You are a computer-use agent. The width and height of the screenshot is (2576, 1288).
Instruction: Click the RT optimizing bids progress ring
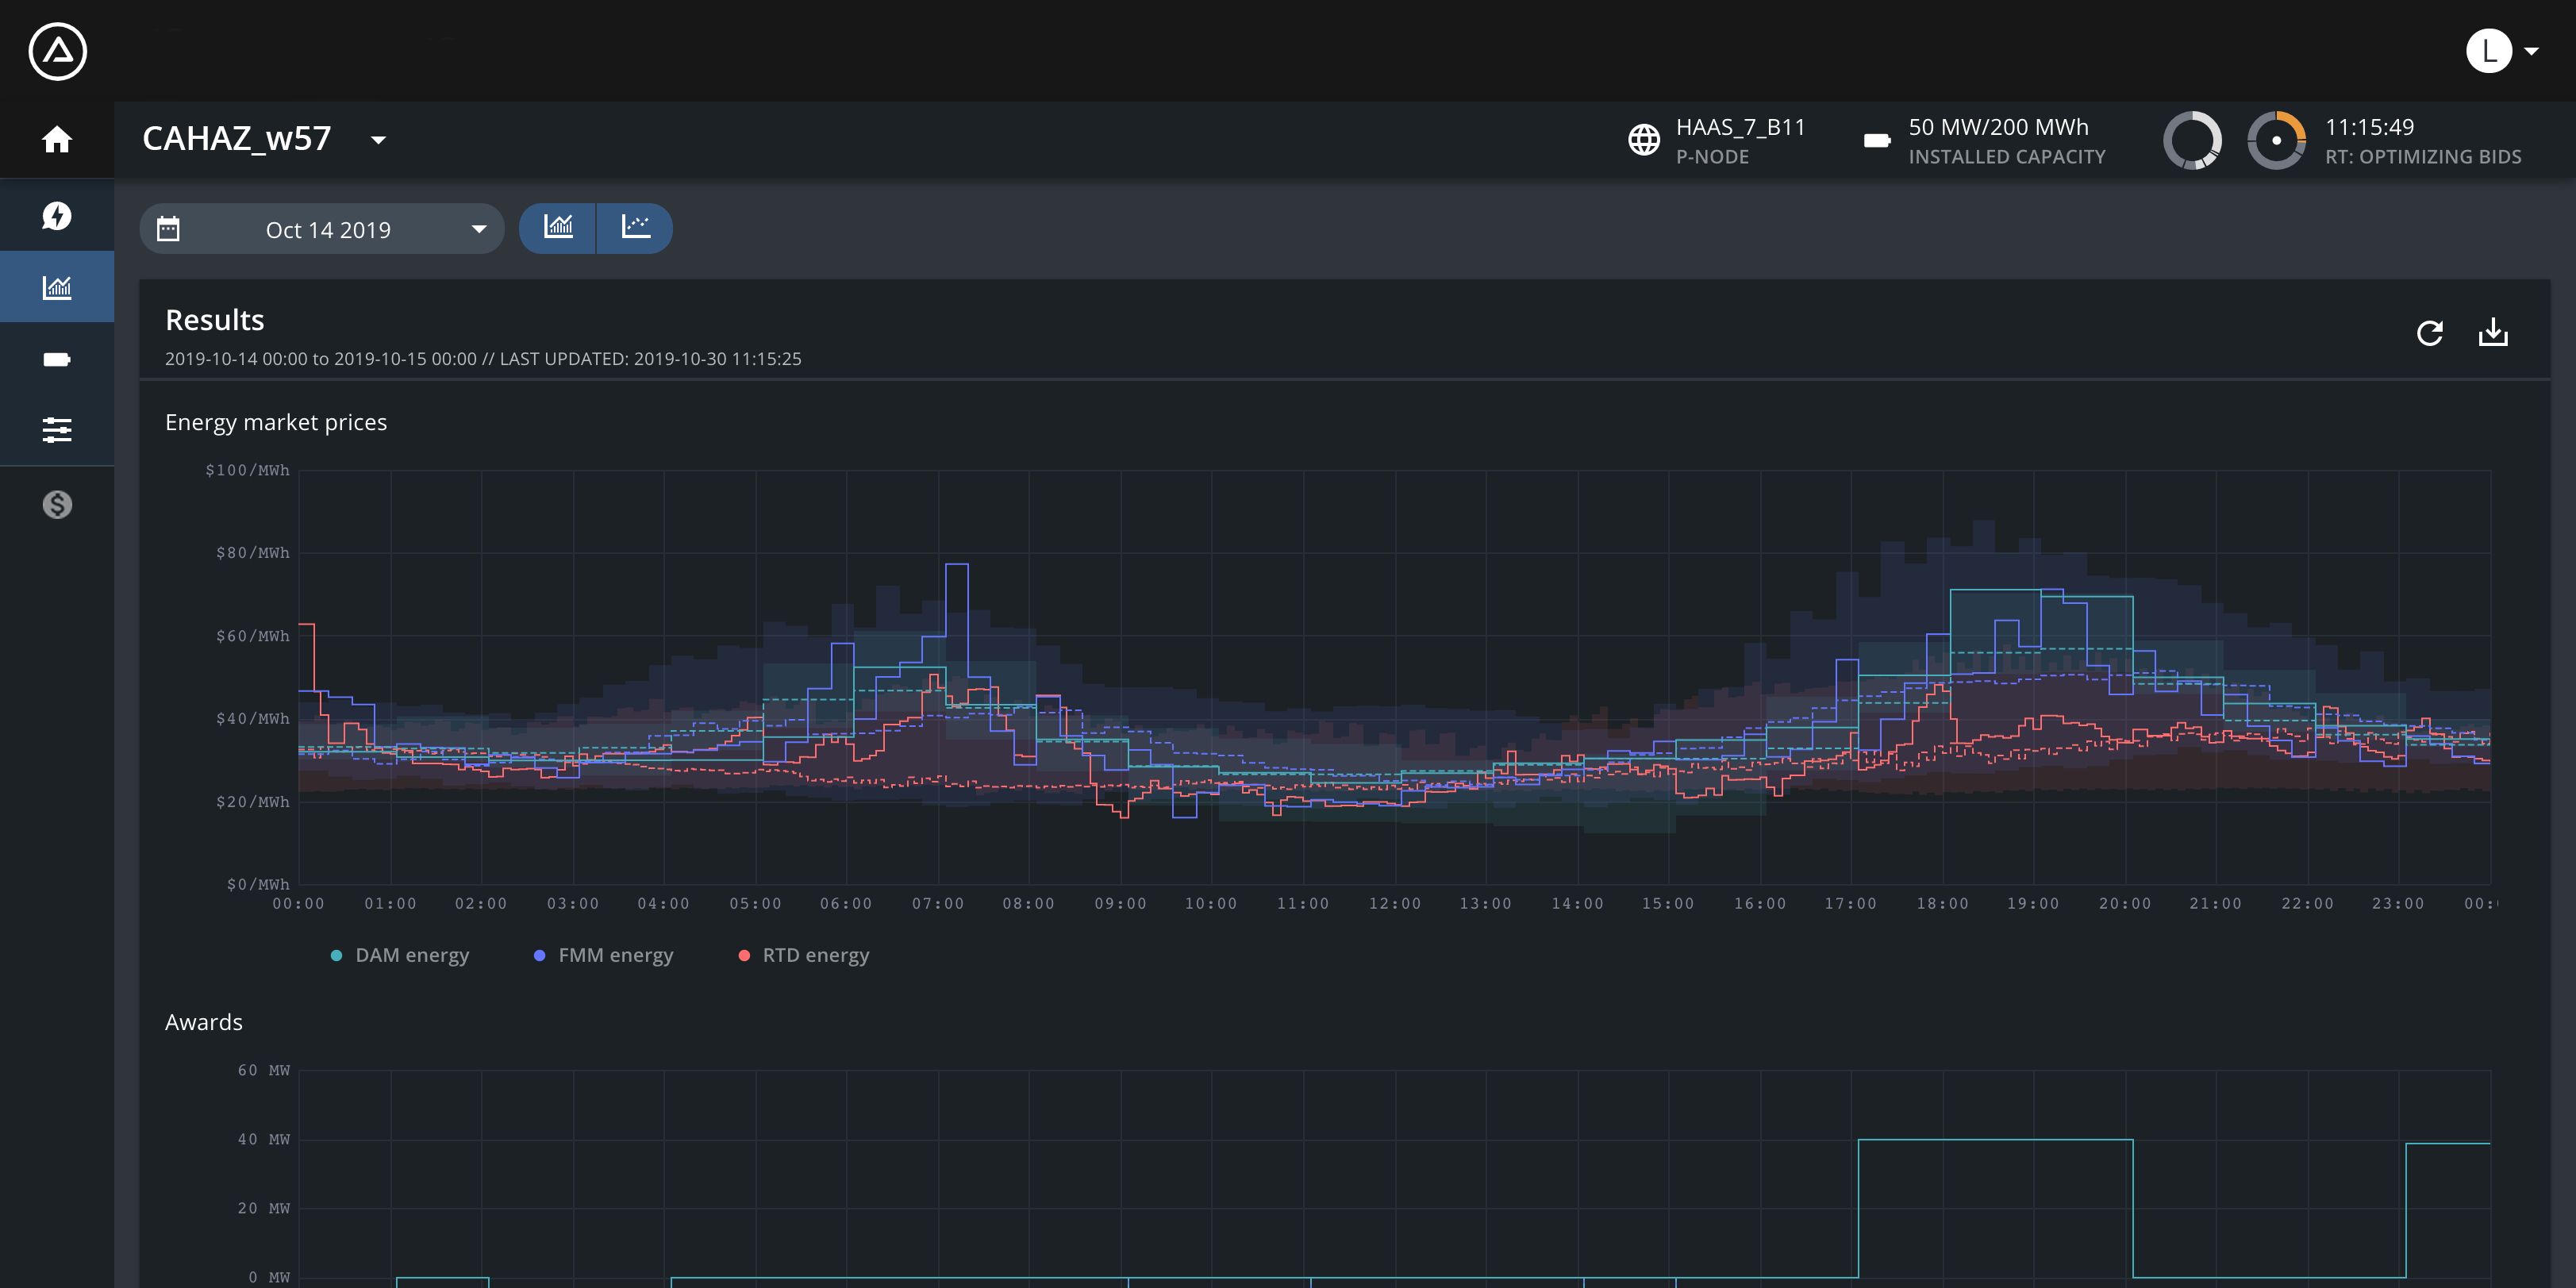(2276, 140)
